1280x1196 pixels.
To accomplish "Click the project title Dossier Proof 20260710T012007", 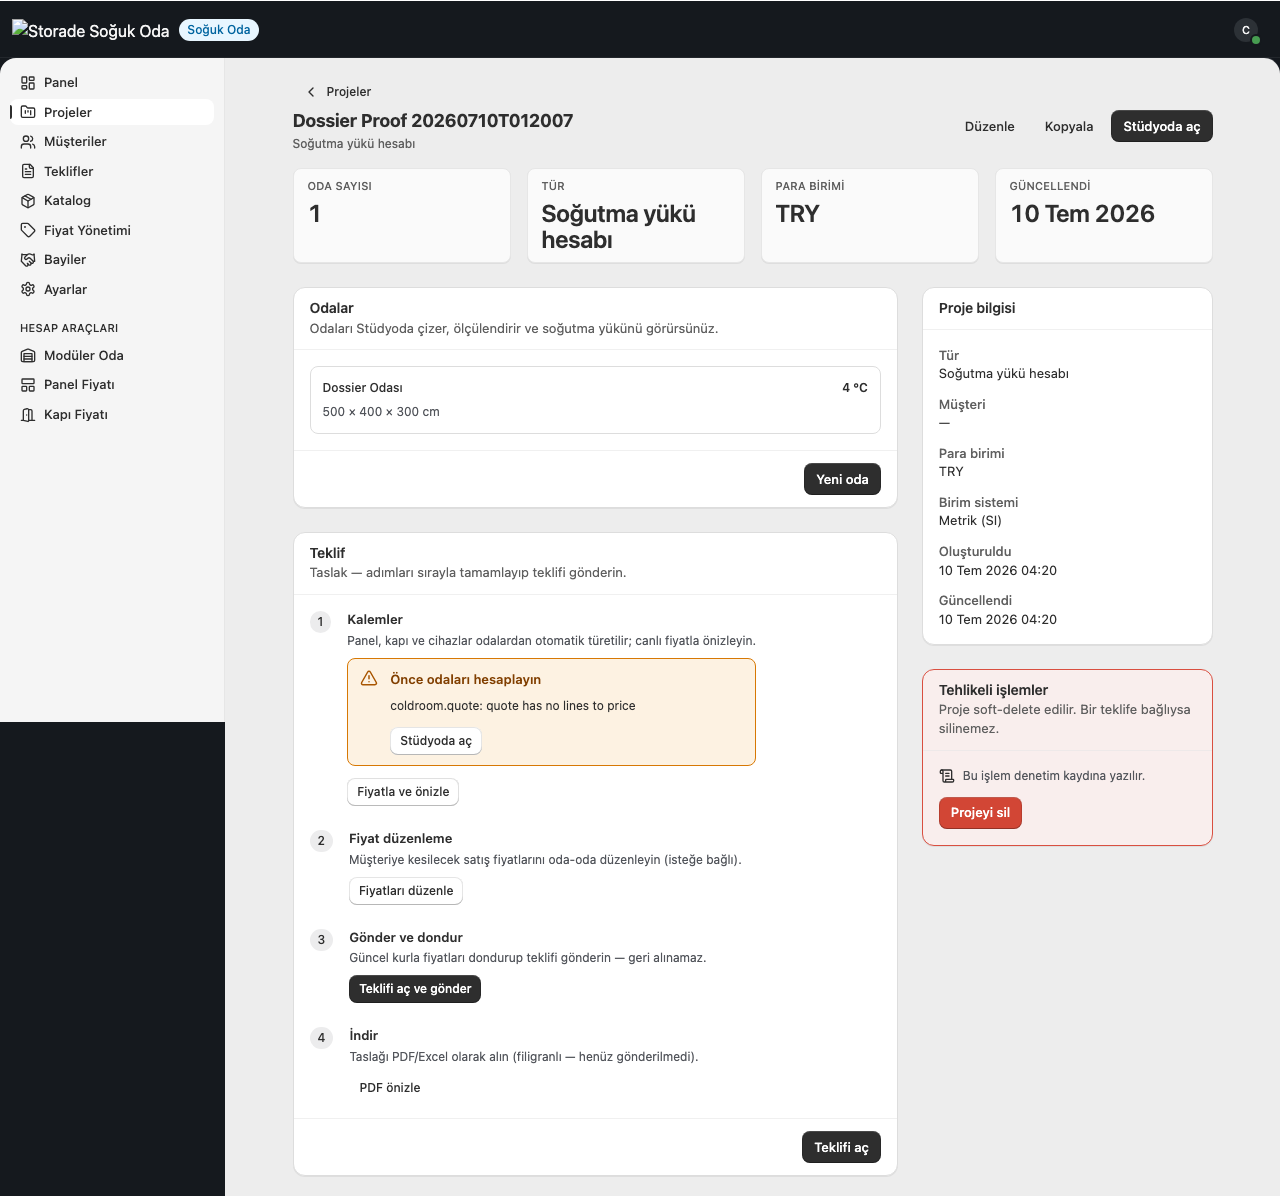I will point(433,121).
